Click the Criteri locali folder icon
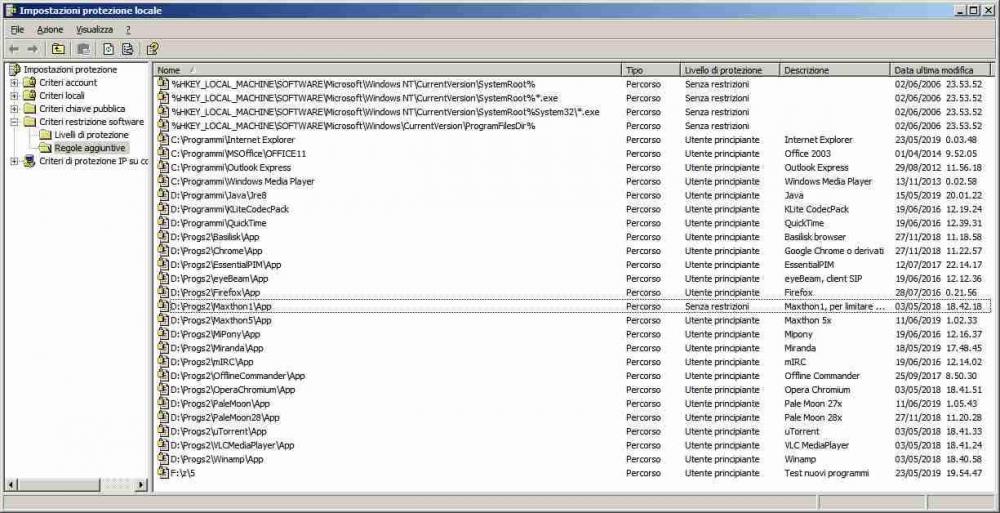The image size is (1000, 513). coord(29,96)
